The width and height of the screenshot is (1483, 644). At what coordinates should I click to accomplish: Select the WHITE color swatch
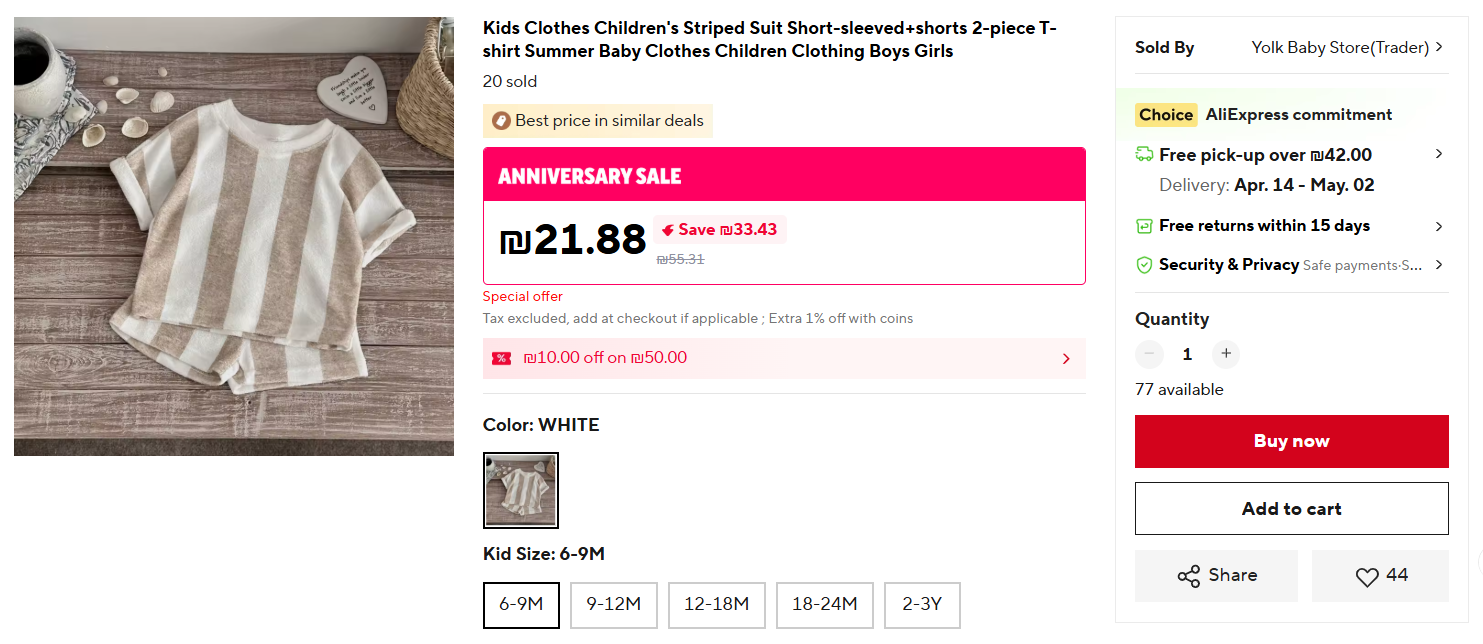pos(521,490)
